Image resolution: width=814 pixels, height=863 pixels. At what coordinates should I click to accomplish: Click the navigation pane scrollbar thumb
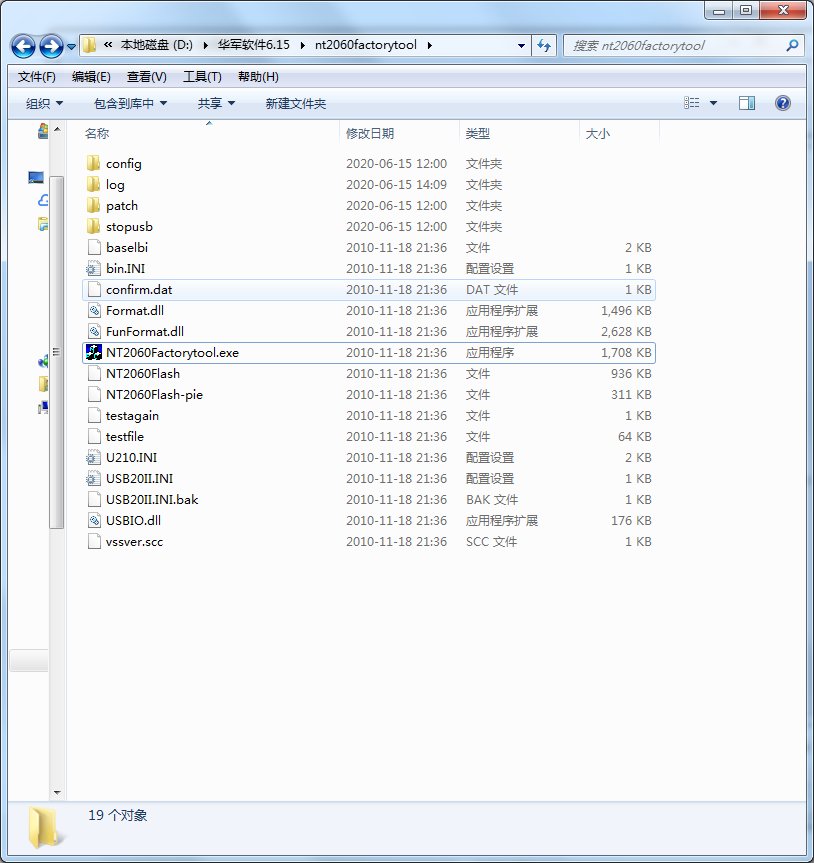(x=57, y=352)
